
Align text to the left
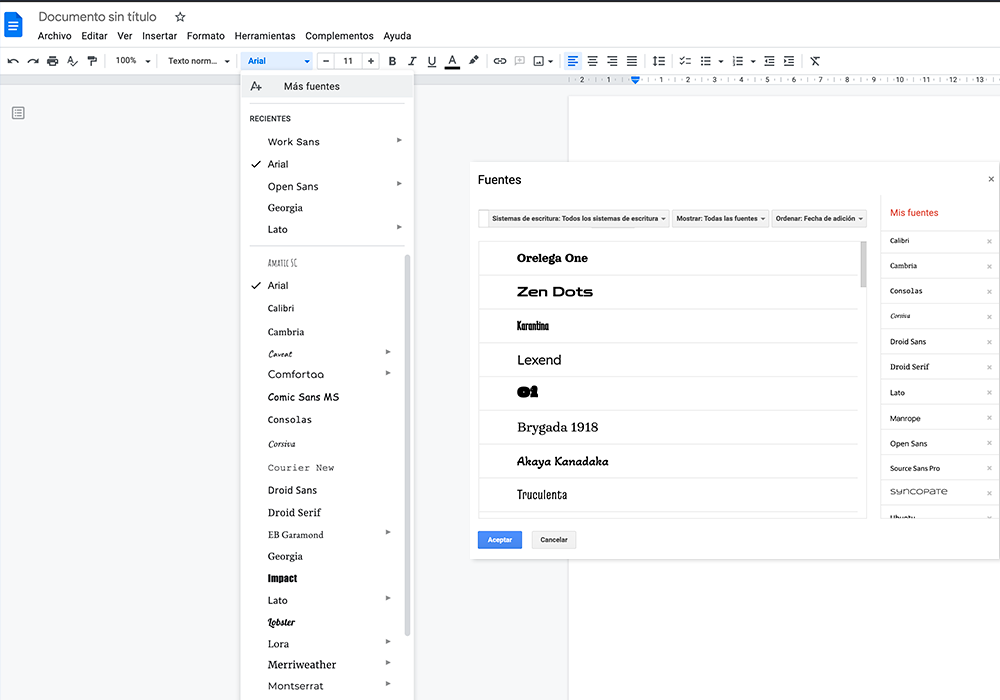pyautogui.click(x=573, y=61)
